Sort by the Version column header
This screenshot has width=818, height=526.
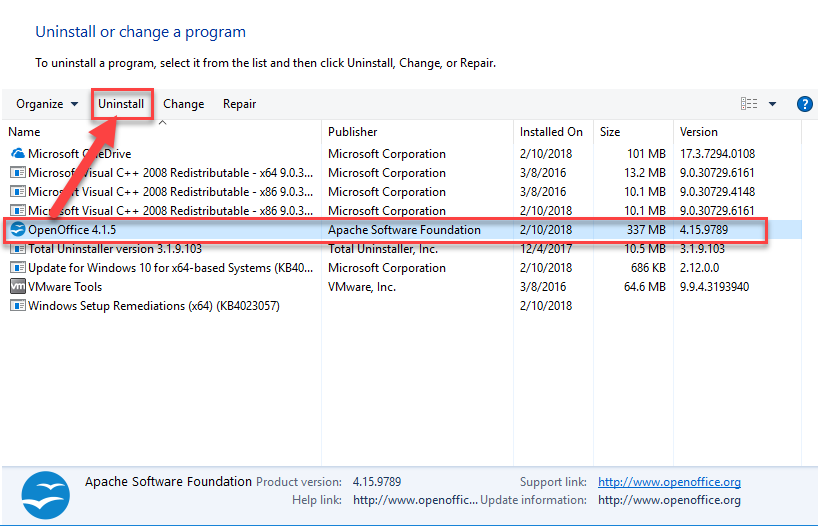tap(699, 132)
